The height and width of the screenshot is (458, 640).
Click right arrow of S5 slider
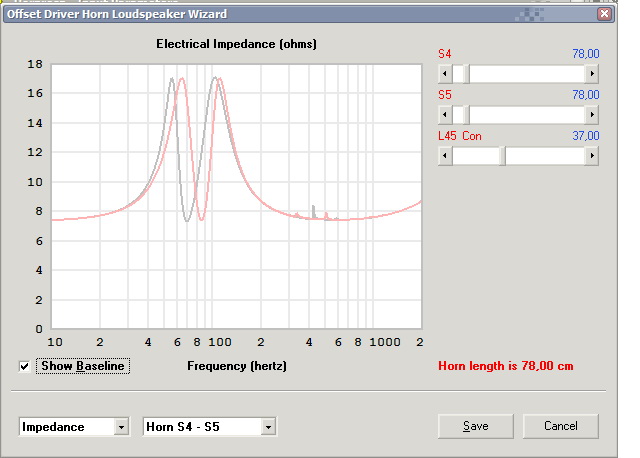[591, 115]
